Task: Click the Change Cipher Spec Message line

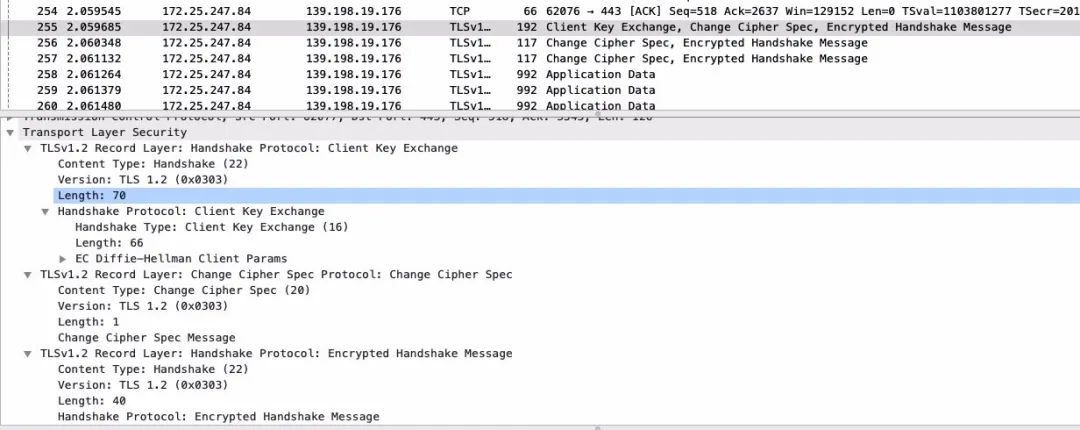Action: [x=146, y=338]
